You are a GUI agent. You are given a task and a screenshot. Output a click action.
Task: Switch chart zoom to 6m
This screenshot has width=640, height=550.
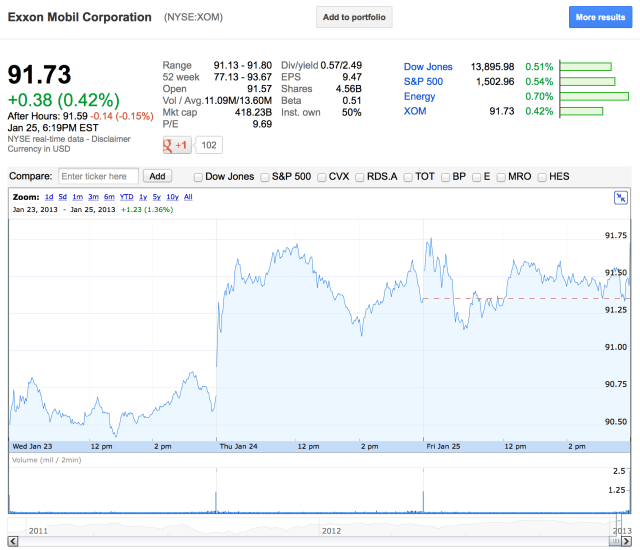coord(108,197)
